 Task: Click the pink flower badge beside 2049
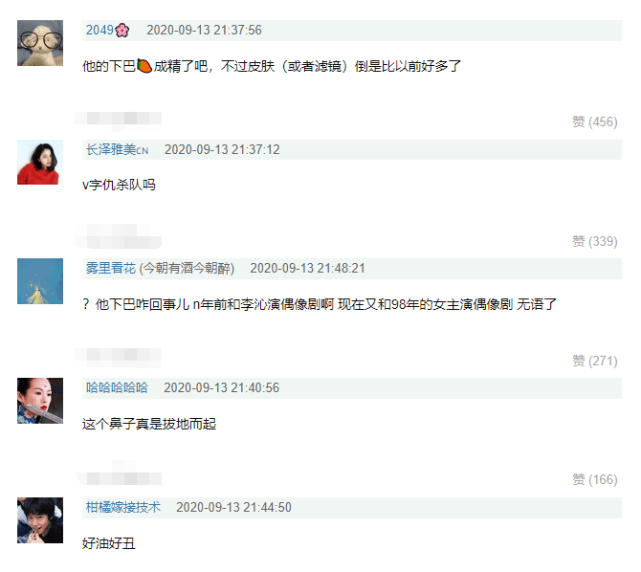click(x=122, y=30)
